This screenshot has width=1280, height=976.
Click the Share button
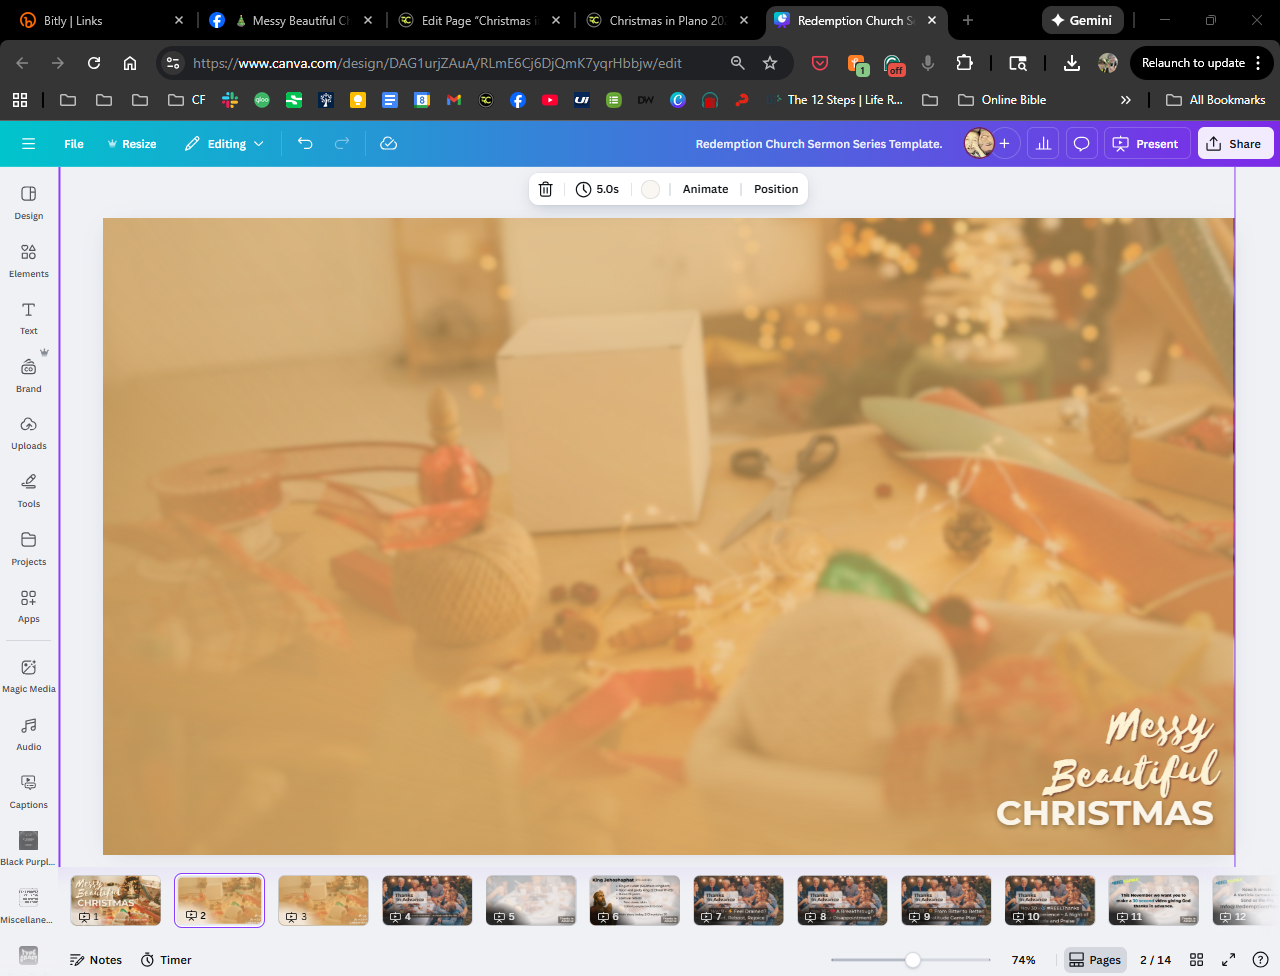1234,144
